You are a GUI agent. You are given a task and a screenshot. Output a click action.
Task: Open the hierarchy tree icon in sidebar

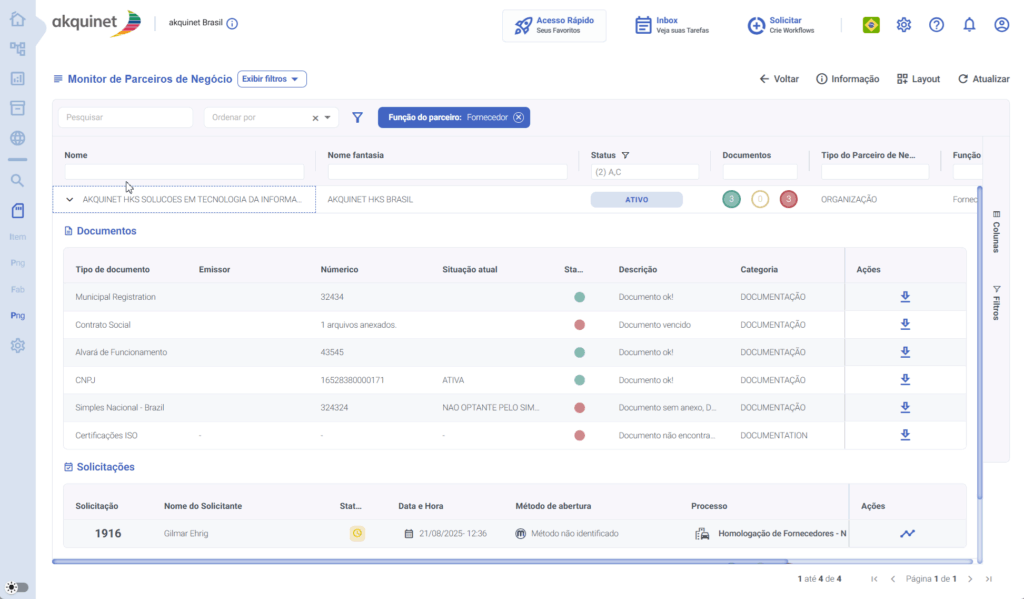click(18, 49)
